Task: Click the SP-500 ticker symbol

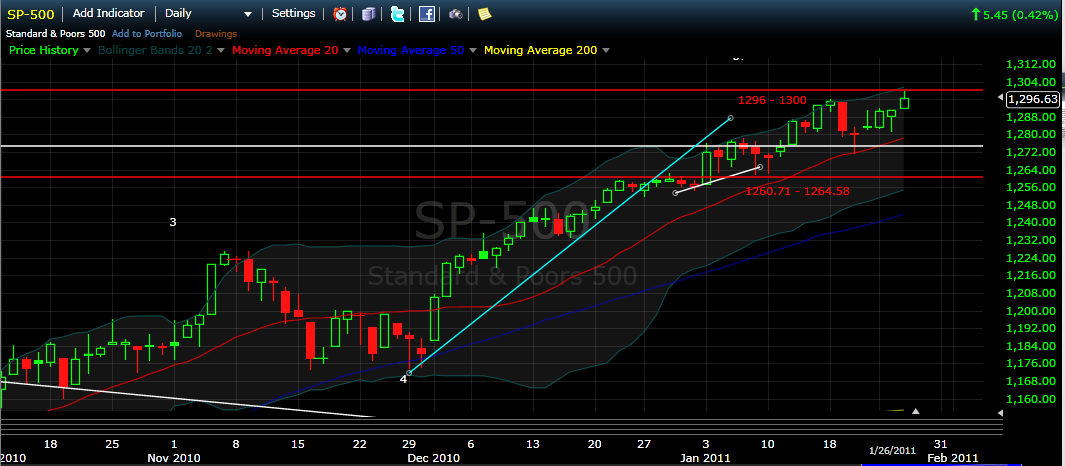Action: (30, 14)
